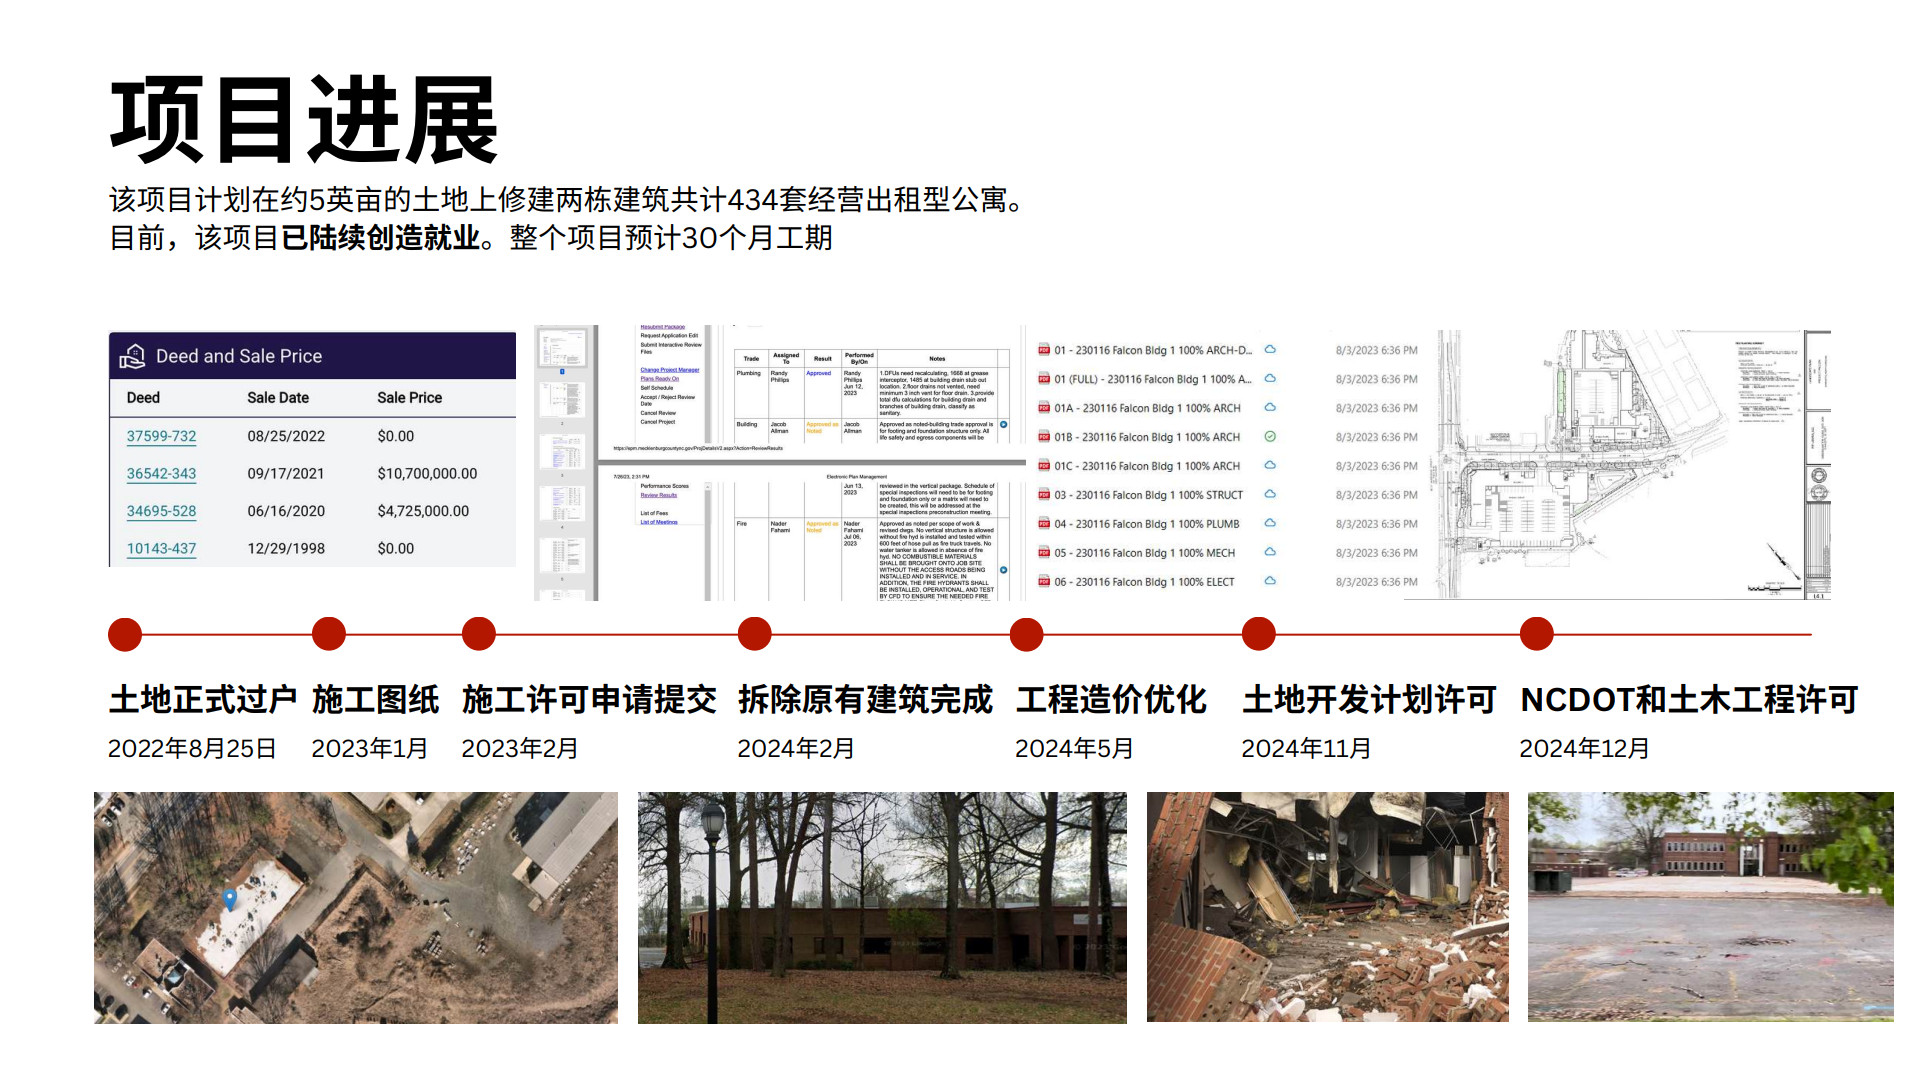Click the $10,700,000.00 sale price cell
1920x1080 pixels.
[x=427, y=474]
